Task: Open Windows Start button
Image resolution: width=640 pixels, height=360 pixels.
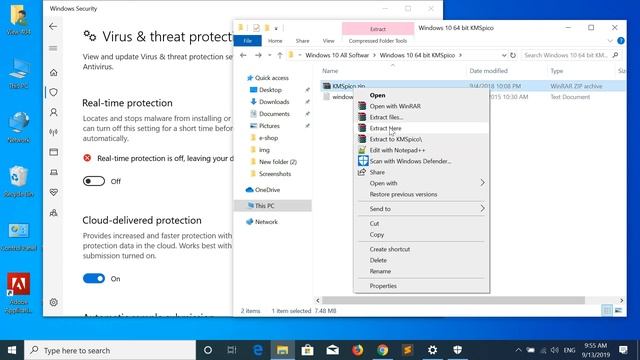Action: pos(12,350)
